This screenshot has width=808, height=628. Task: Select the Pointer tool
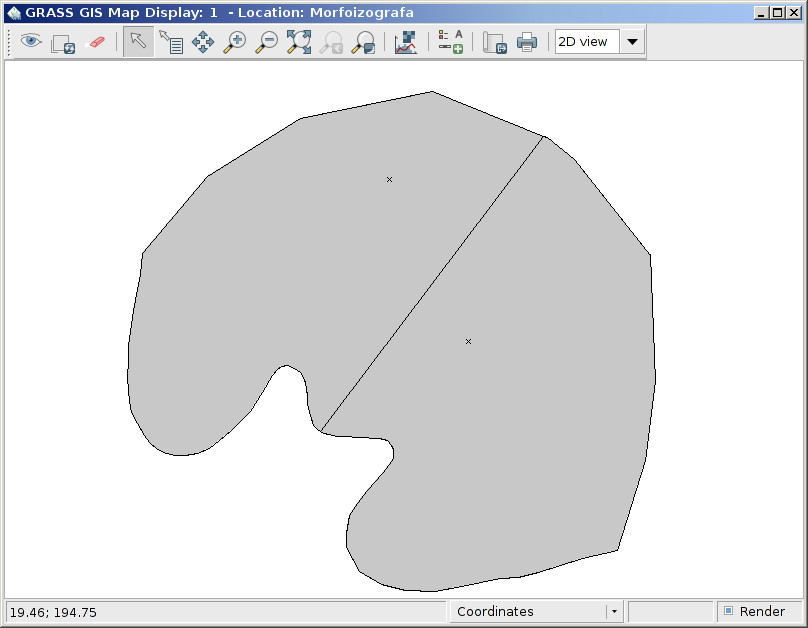(x=137, y=41)
